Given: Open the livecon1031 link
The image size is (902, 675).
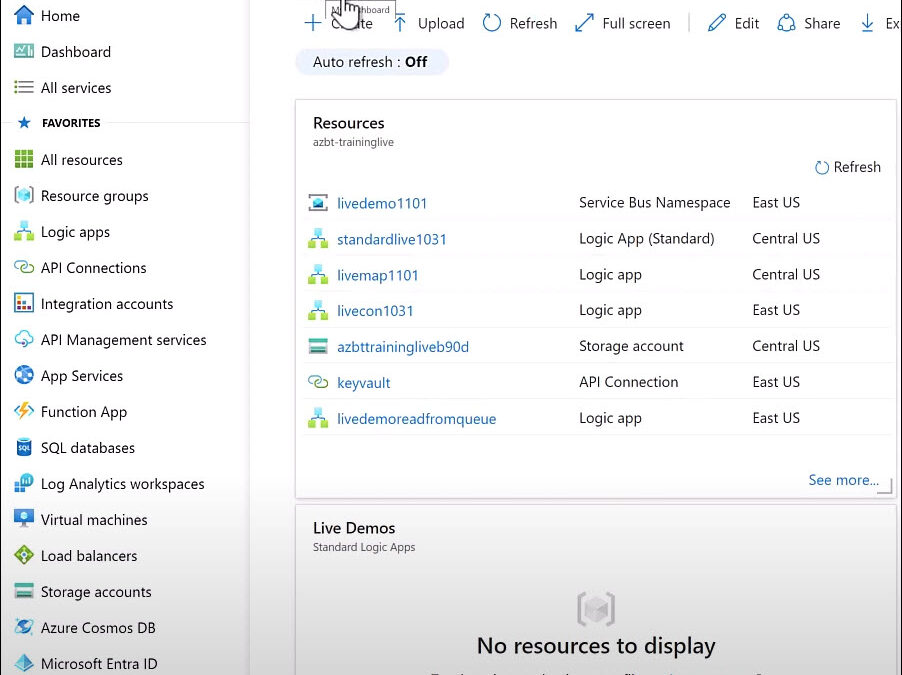Looking at the screenshot, I should (x=375, y=311).
